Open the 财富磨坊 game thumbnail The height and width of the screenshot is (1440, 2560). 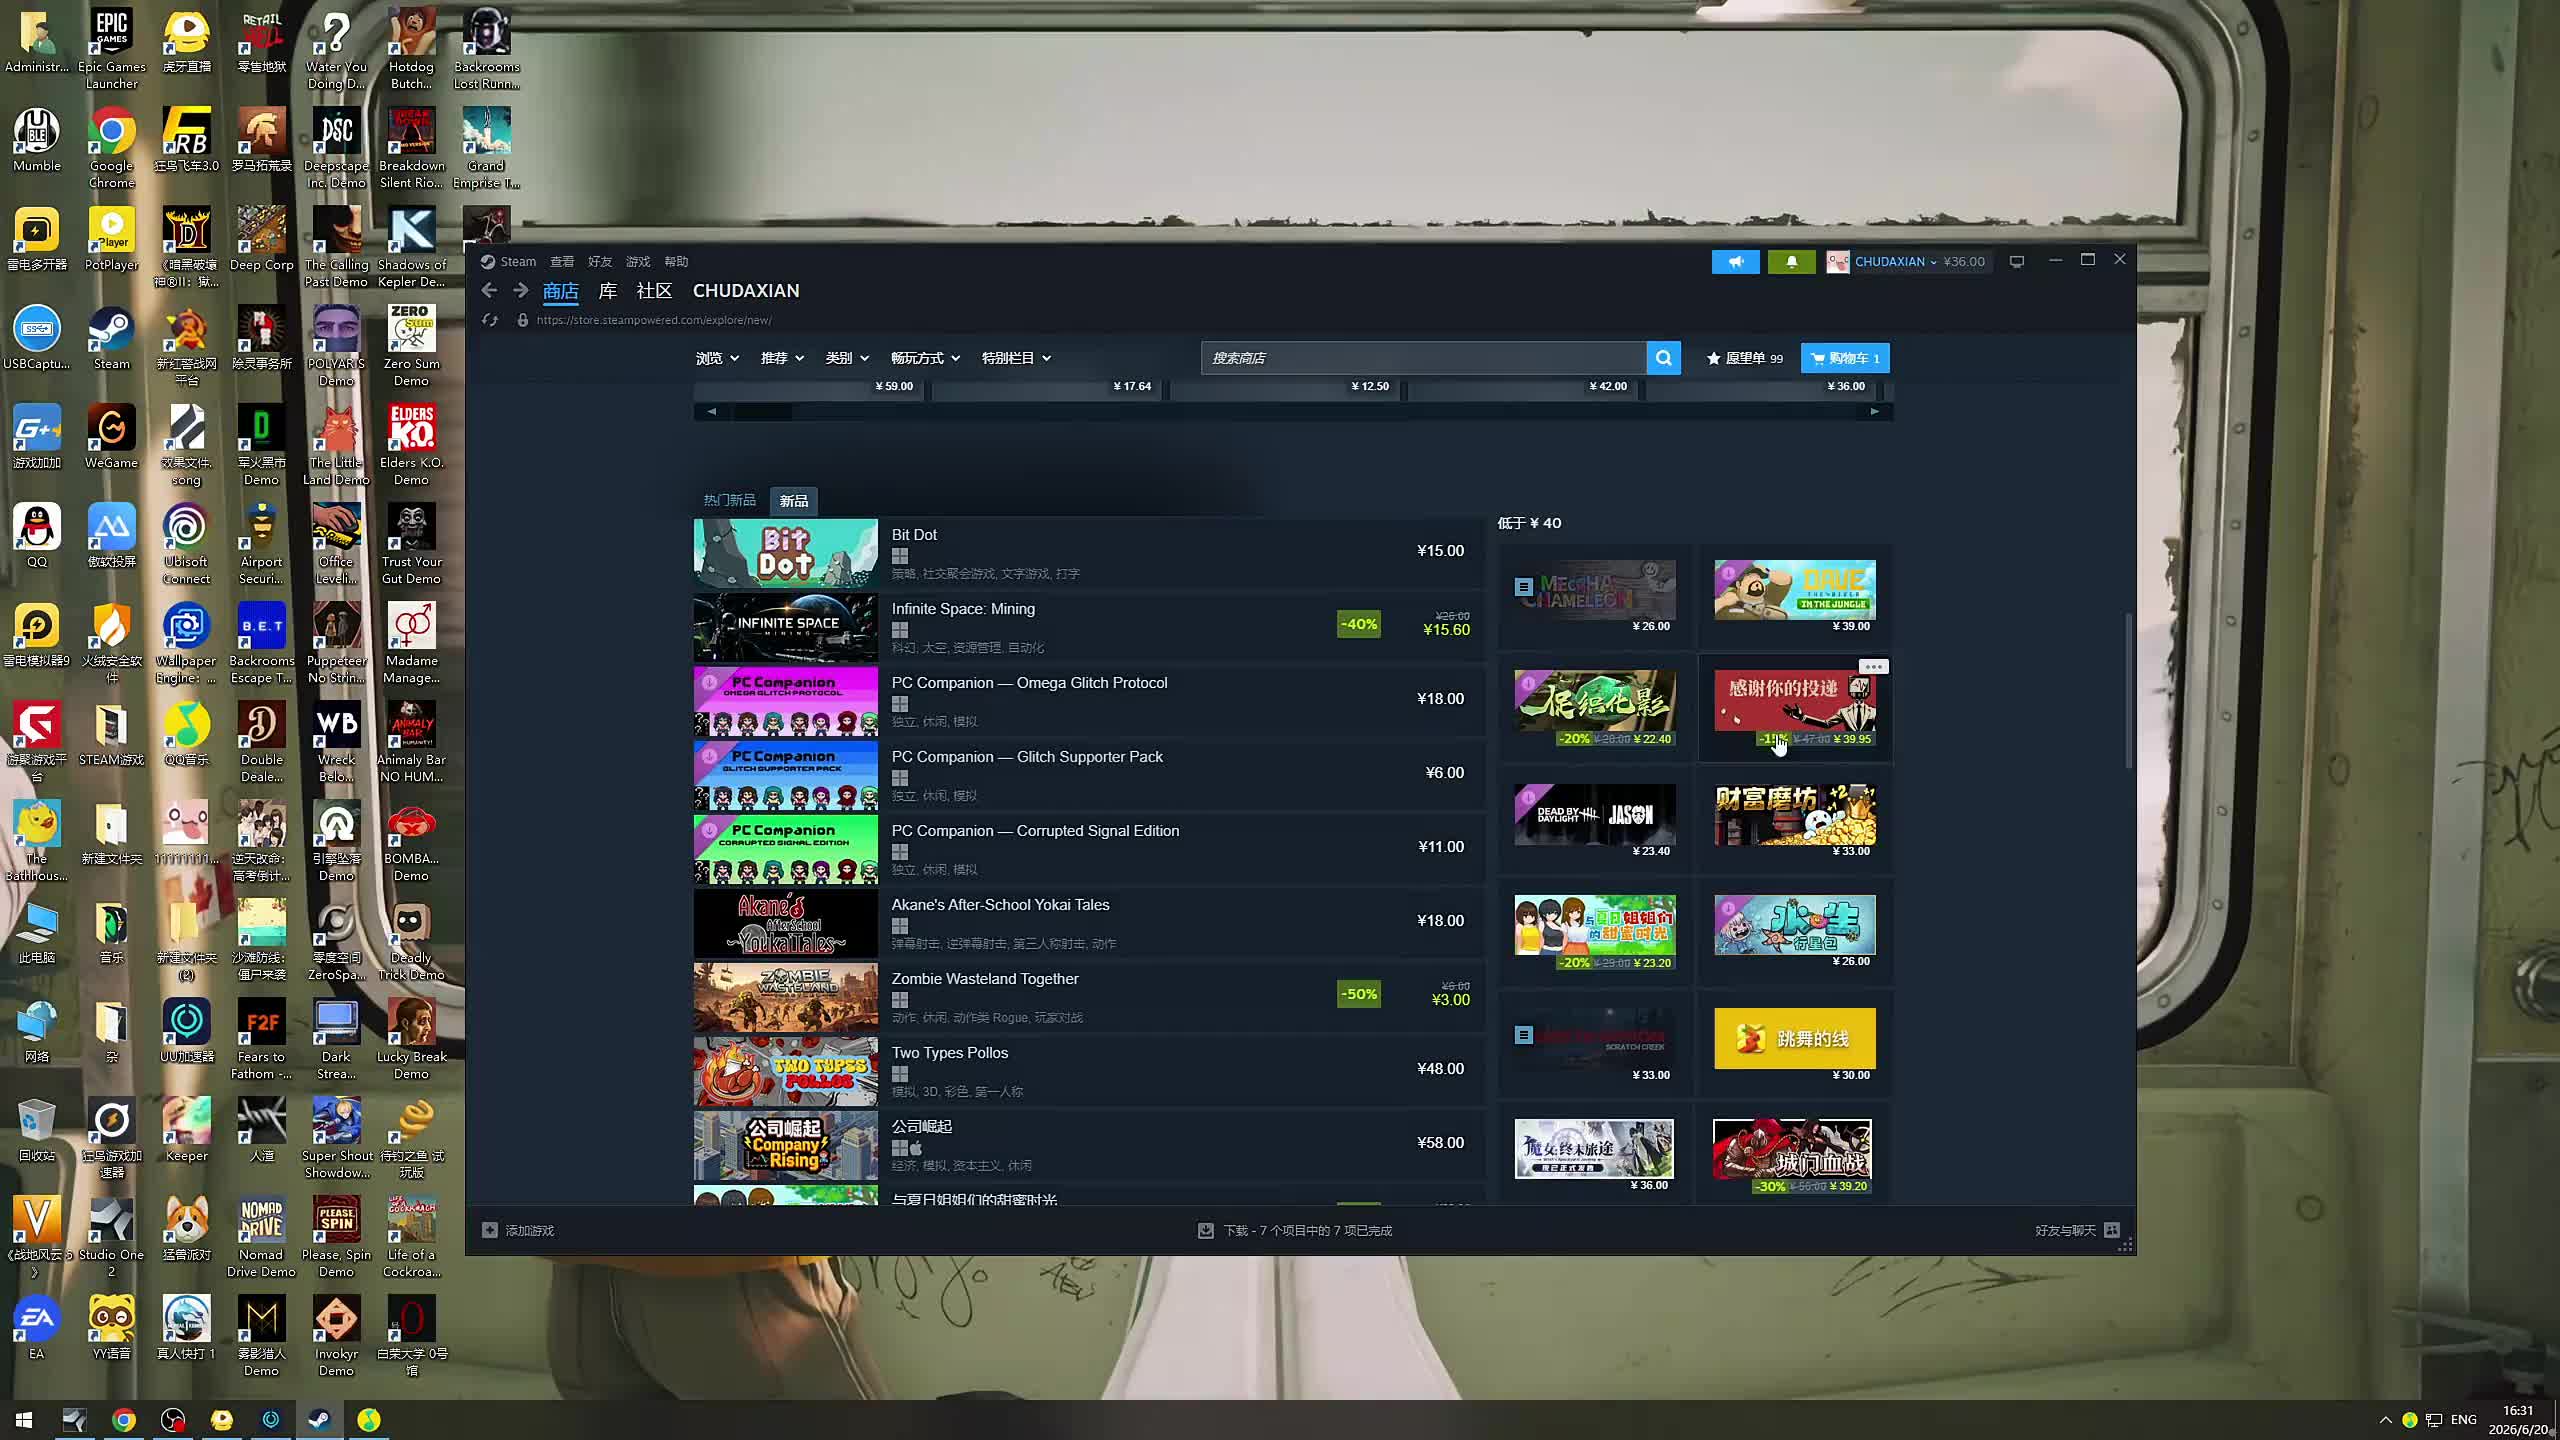point(1795,814)
